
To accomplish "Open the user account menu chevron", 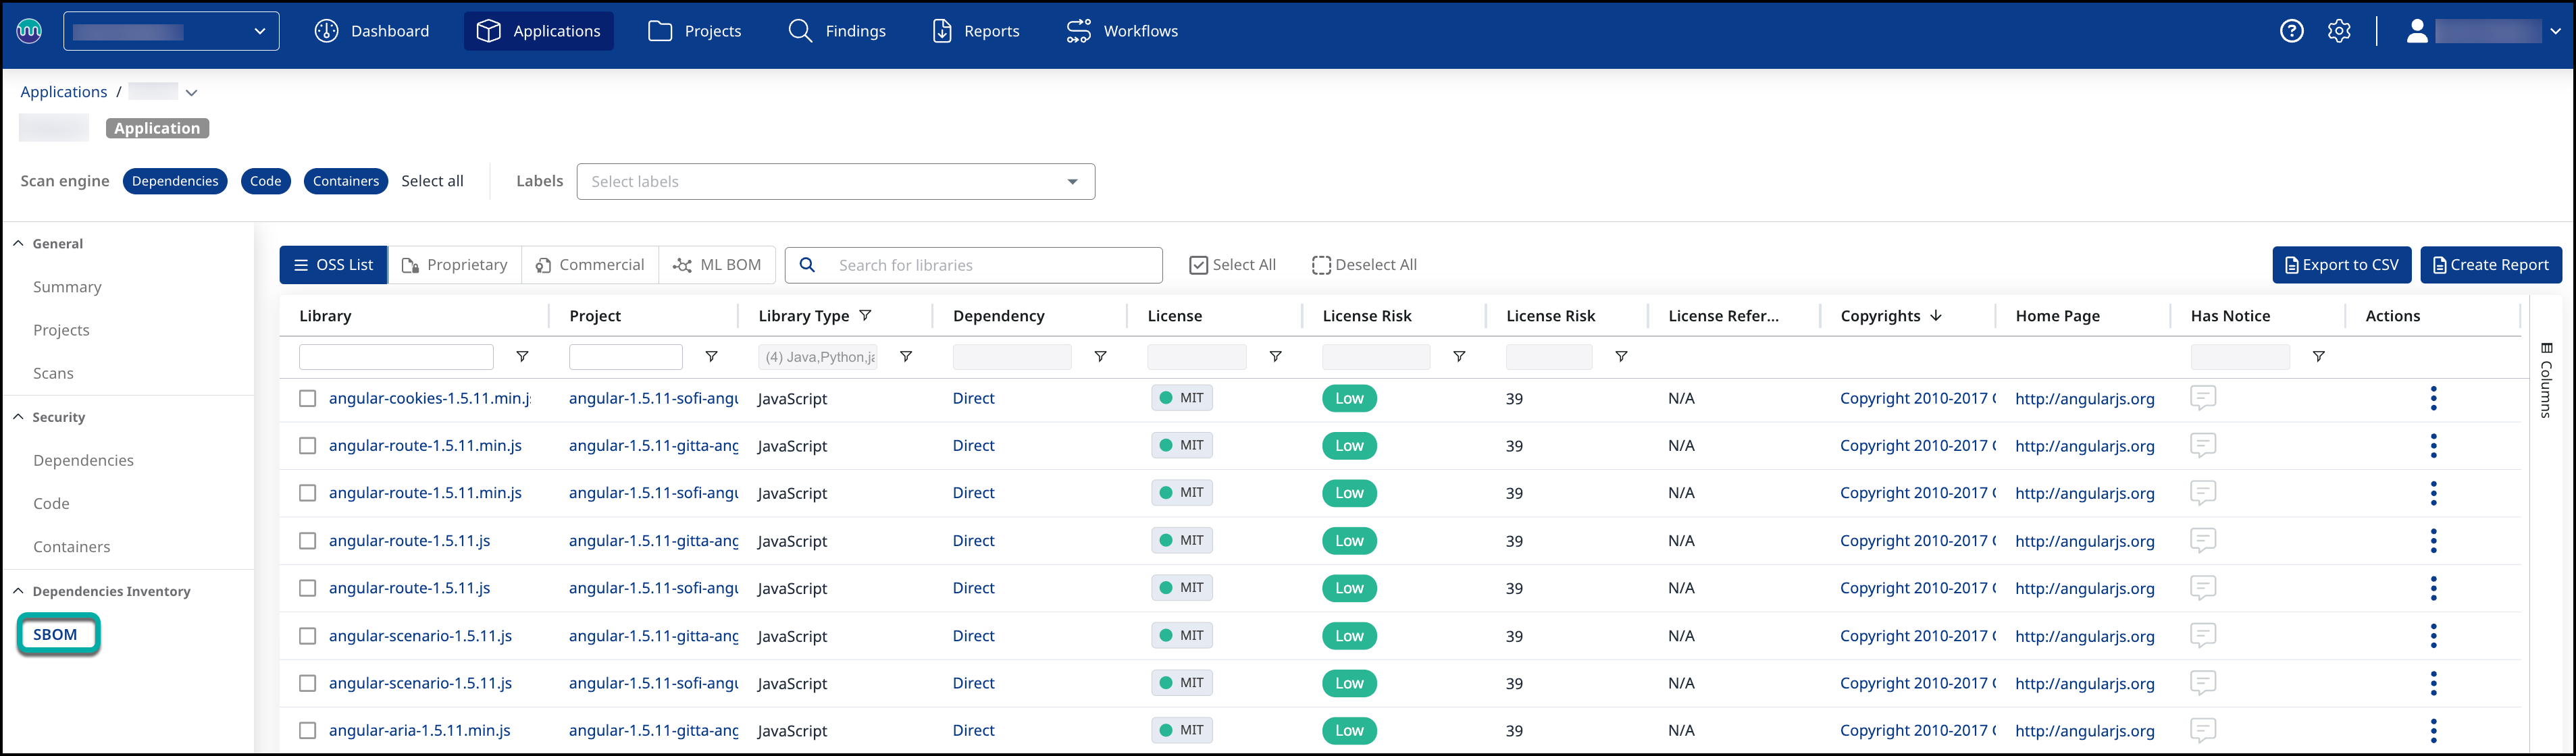I will 2555,31.
